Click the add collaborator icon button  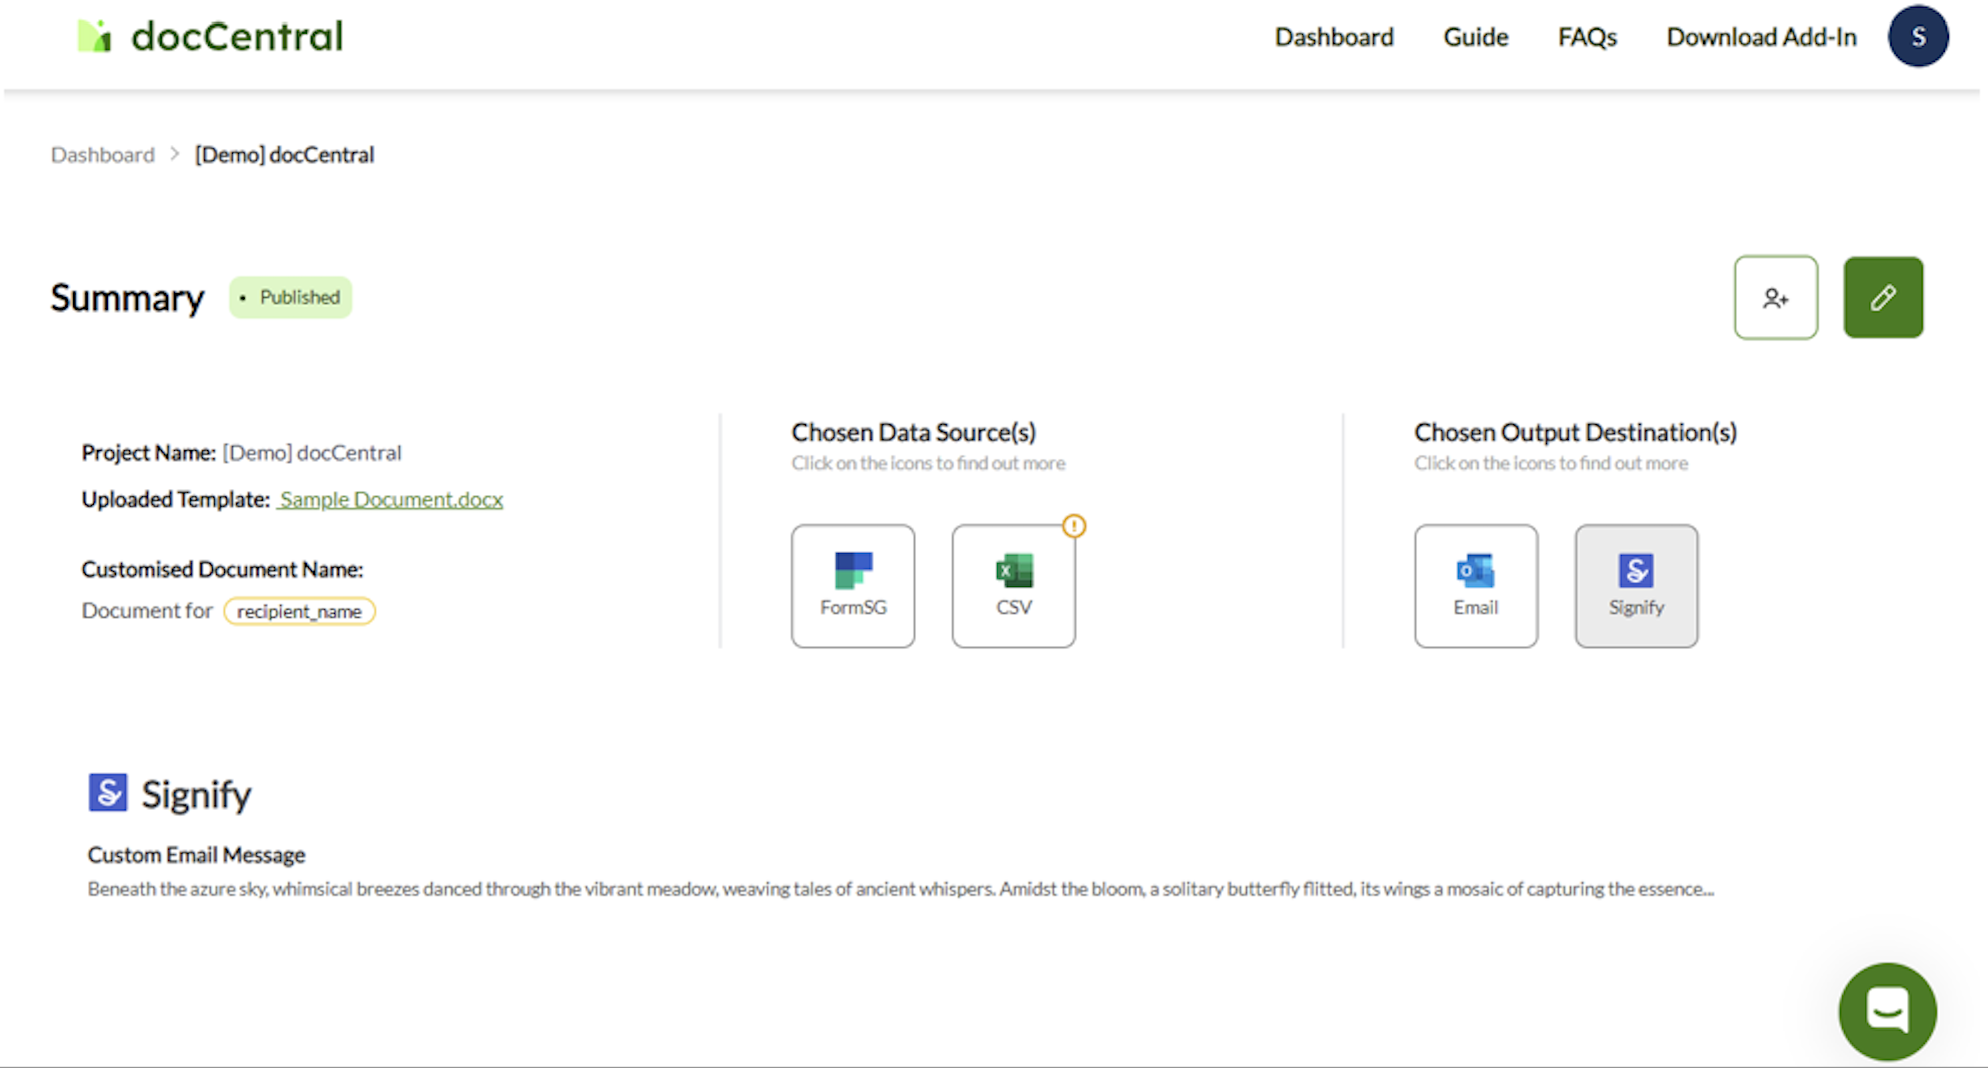pyautogui.click(x=1775, y=298)
